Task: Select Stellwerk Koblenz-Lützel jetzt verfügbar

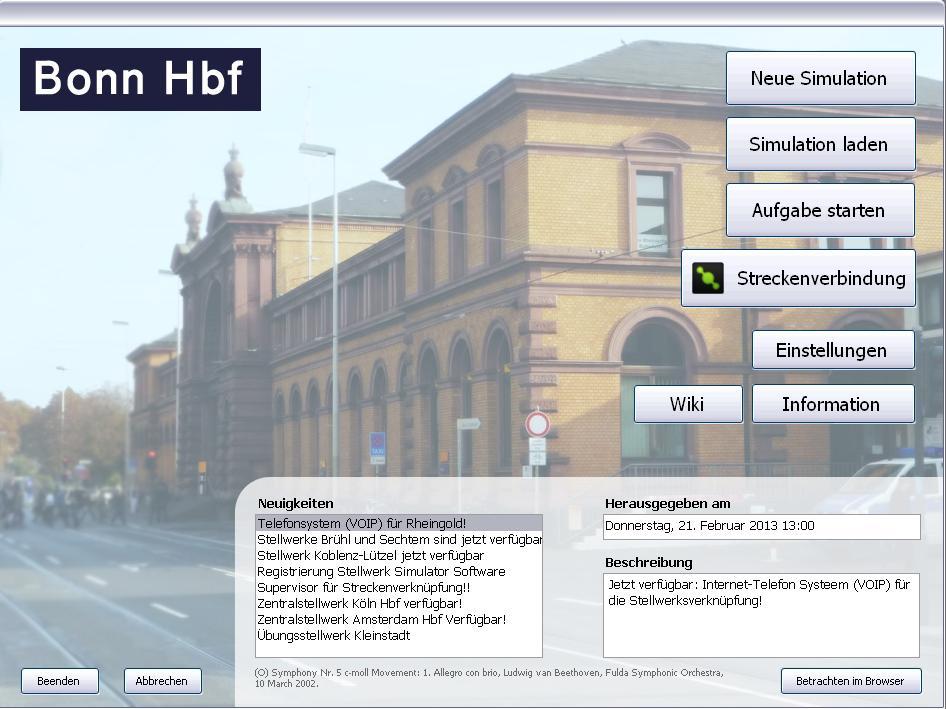Action: [399, 555]
